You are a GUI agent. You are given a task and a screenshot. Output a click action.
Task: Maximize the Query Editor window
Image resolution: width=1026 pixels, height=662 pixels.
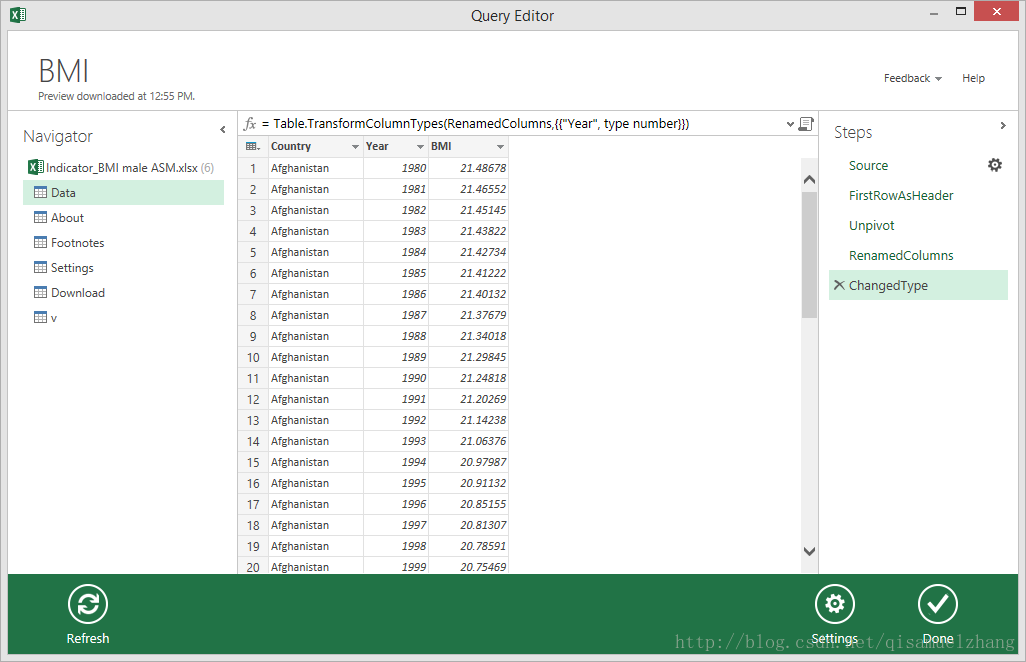pyautogui.click(x=961, y=11)
